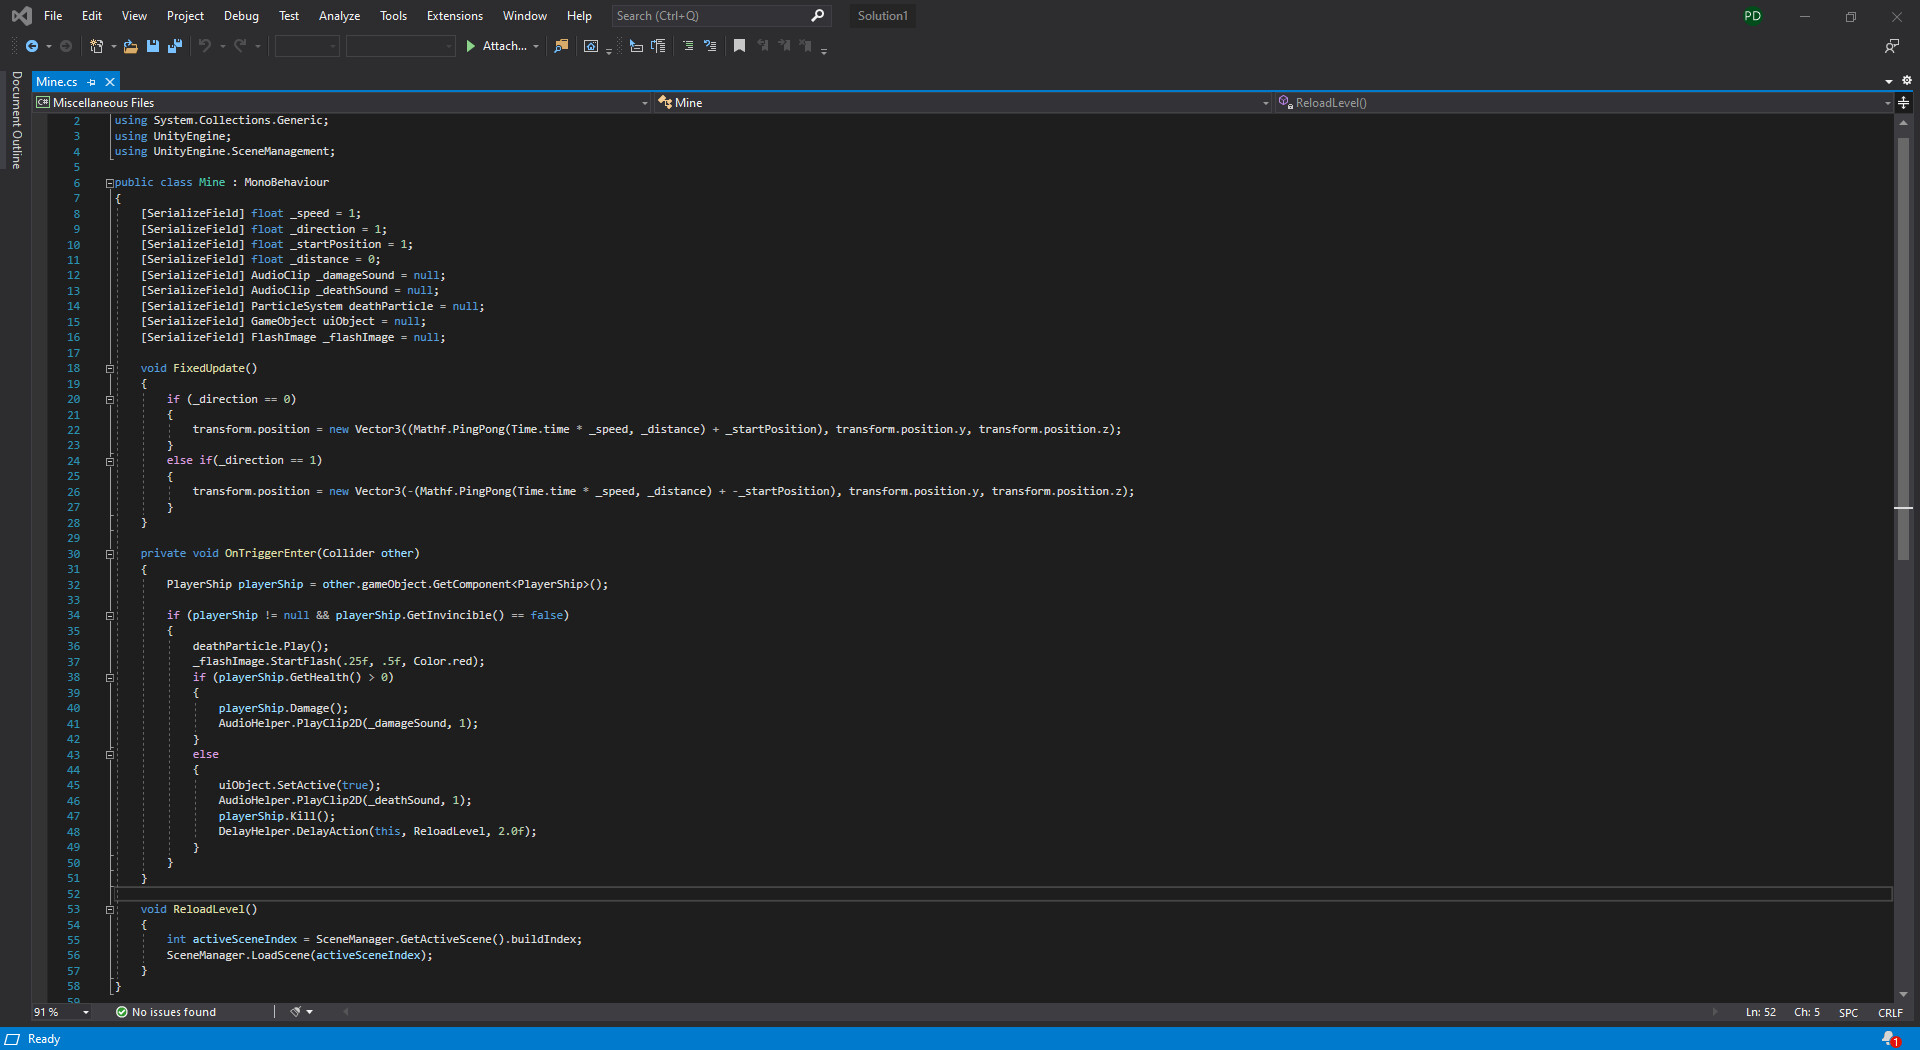Open the Attach button dropdown arrow

click(536, 47)
